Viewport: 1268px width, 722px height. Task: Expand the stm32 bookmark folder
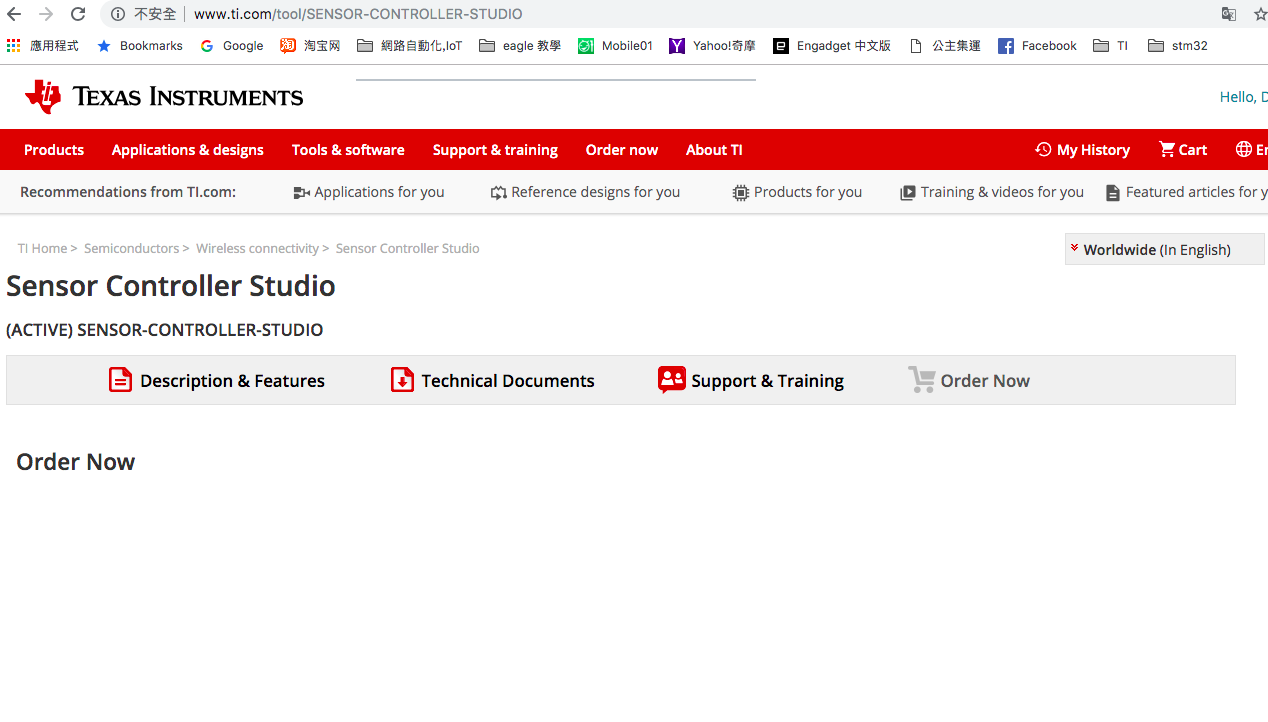1177,46
